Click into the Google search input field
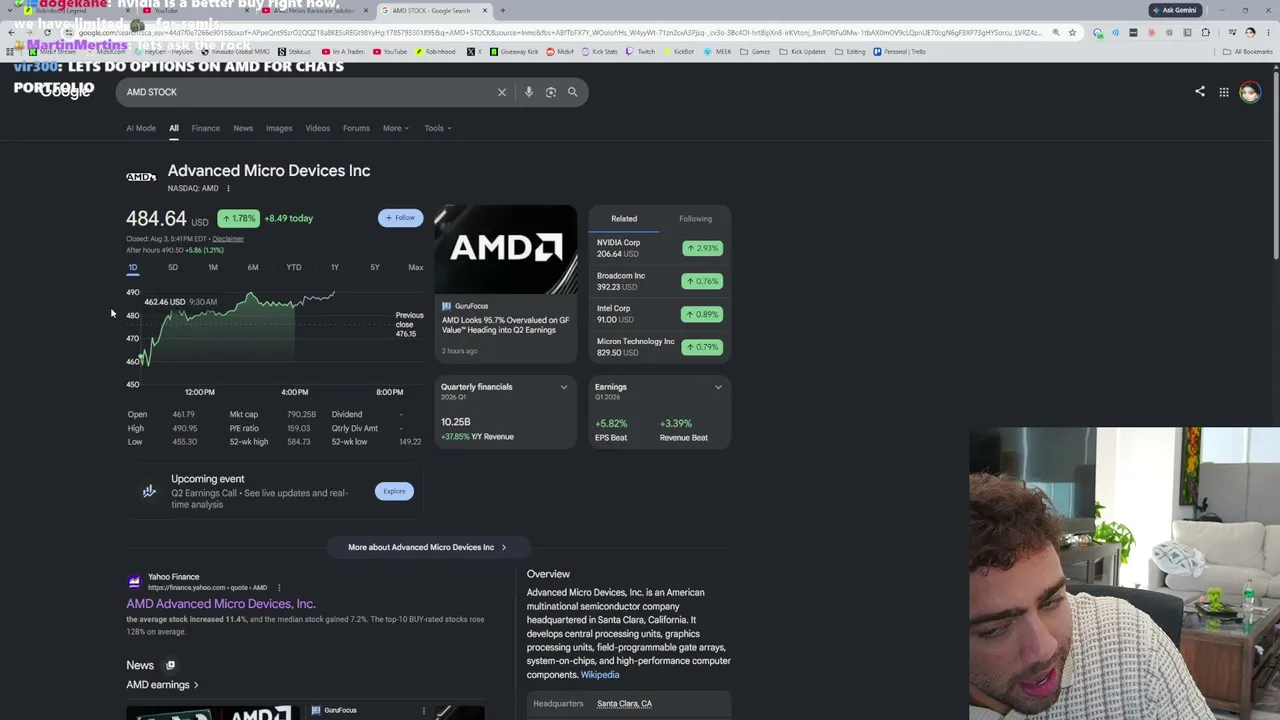The width and height of the screenshot is (1280, 720). (310, 92)
